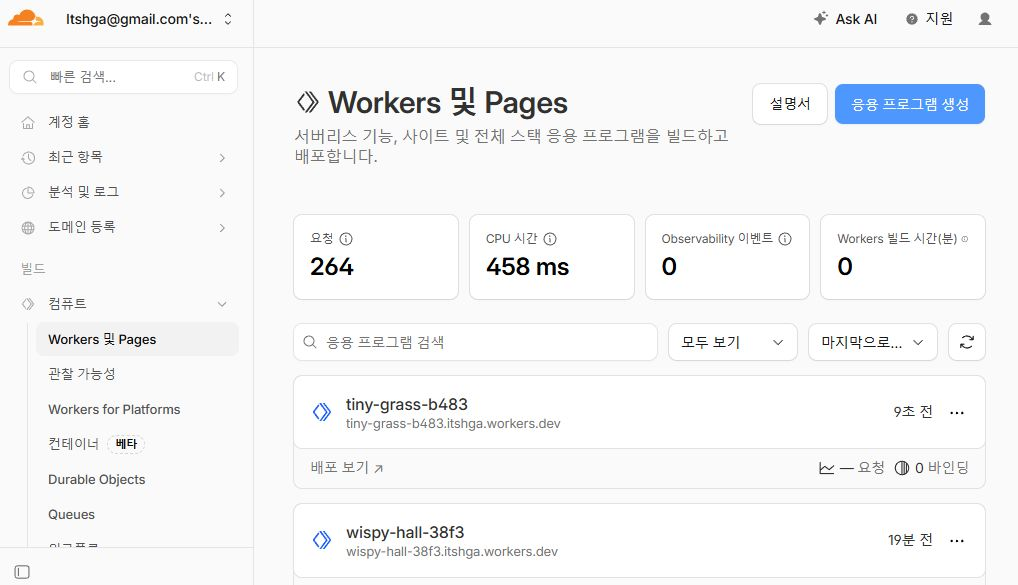This screenshot has height=585, width=1018.
Task: Click wispy-hall-38f3.itshga.workers.dev URL text
Action: point(452,551)
